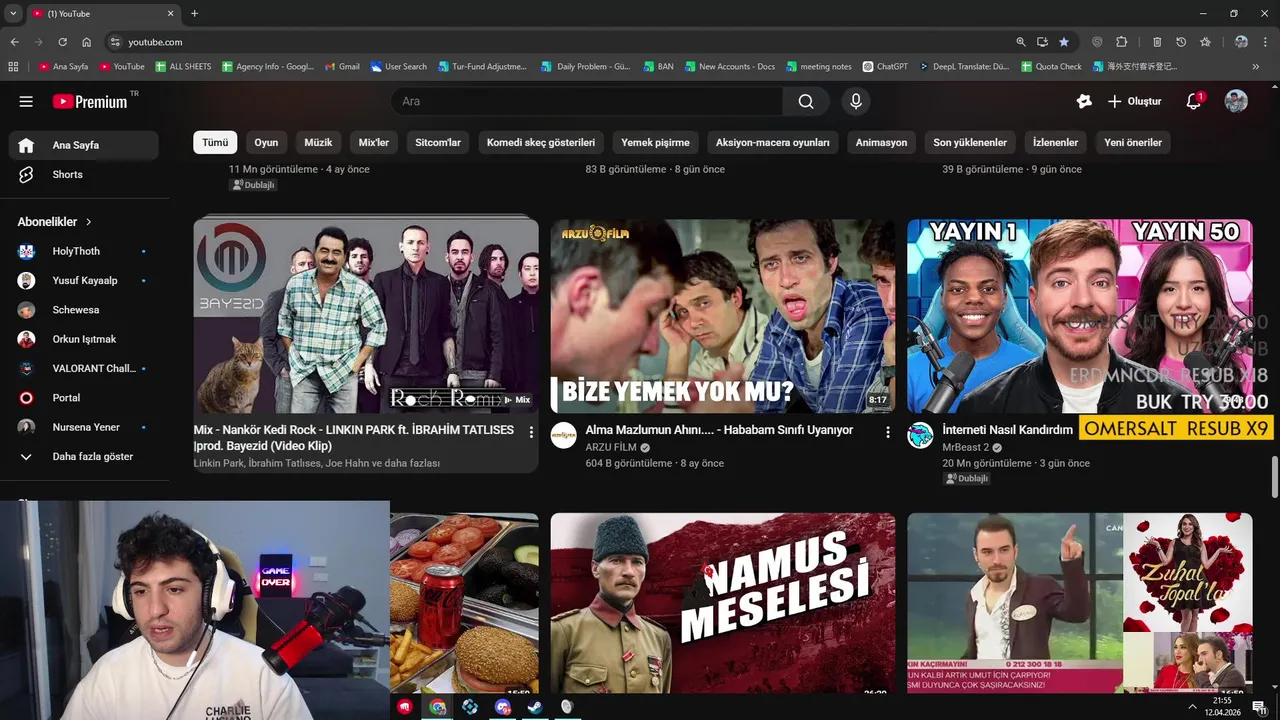Open the HolyThoth subscription channel
The width and height of the screenshot is (1280, 720).
(84, 251)
